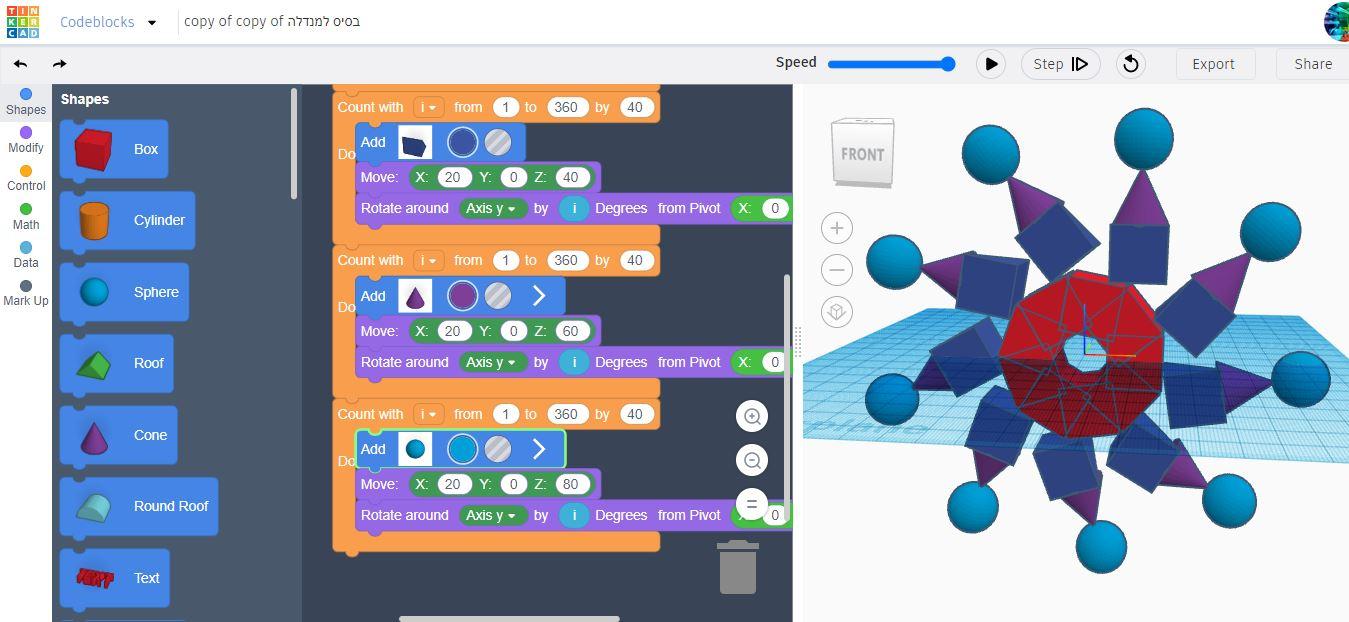Run the code with Play button
The height and width of the screenshot is (622, 1349).
[990, 64]
